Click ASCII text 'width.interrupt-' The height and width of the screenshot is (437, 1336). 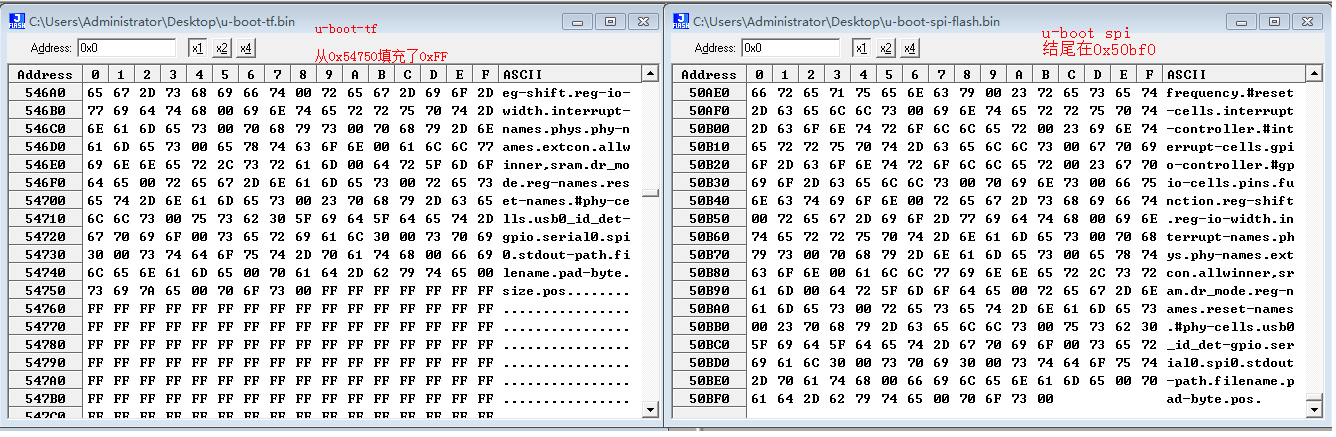566,110
